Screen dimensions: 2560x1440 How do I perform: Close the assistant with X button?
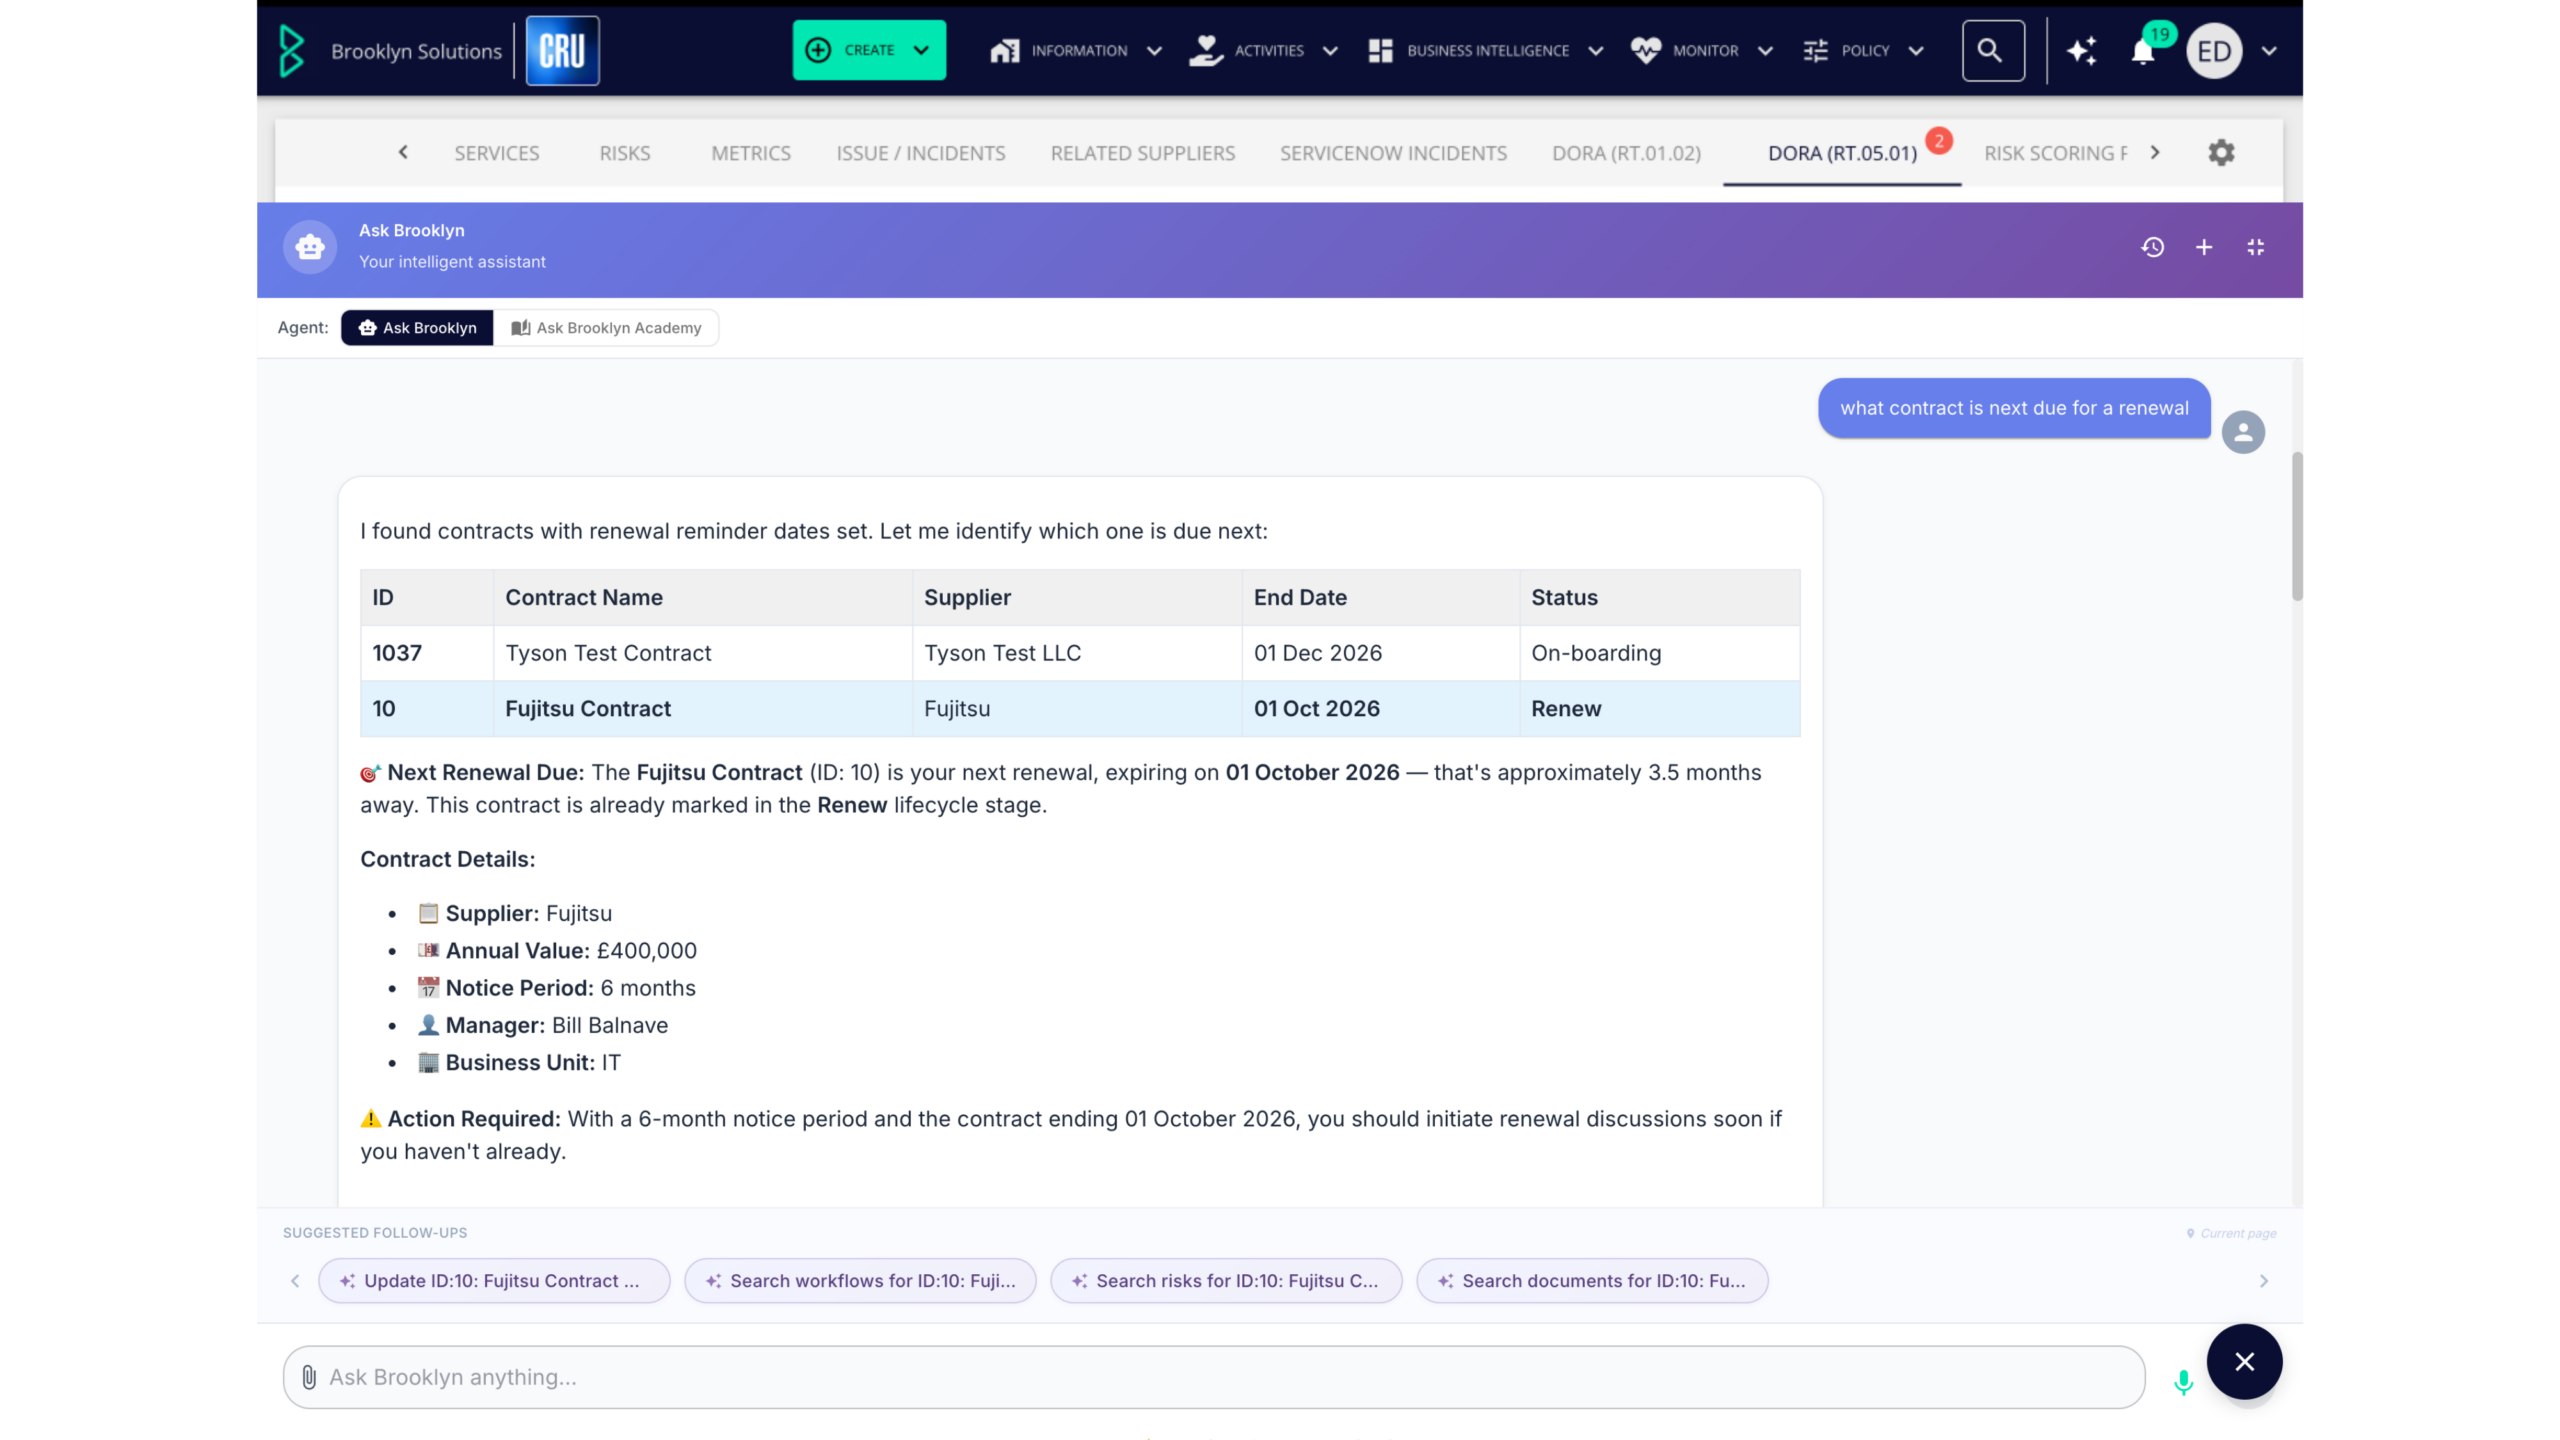(2244, 1362)
